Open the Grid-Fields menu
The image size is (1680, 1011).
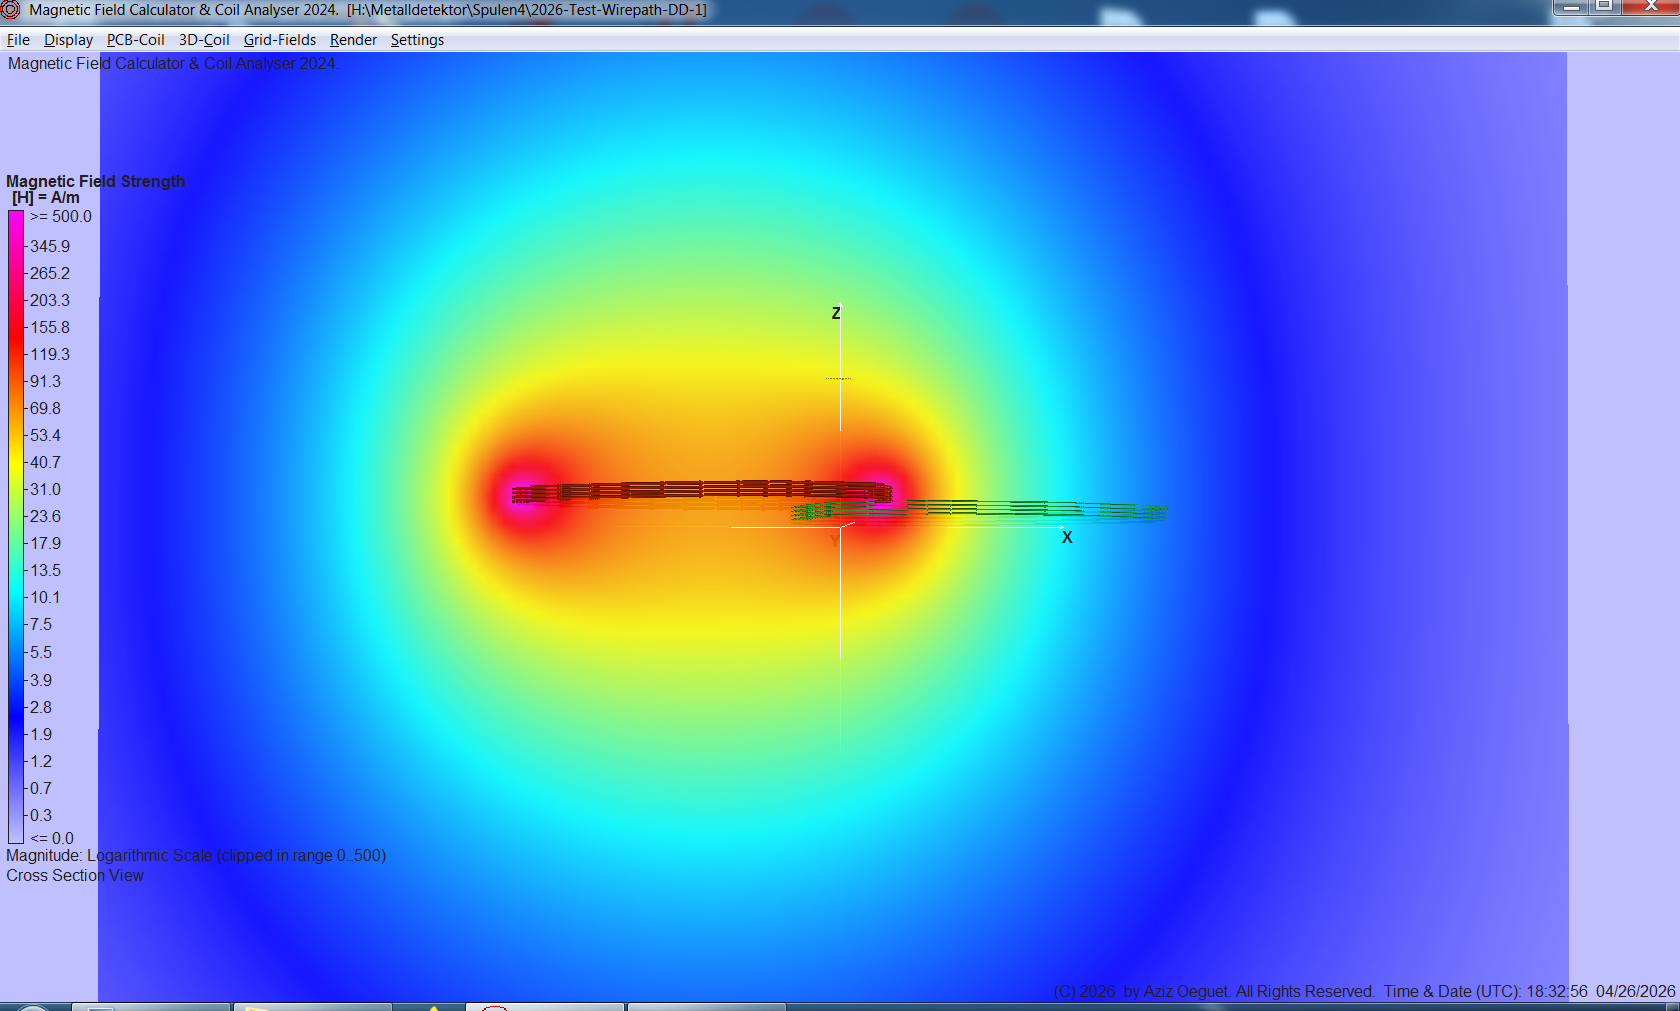pos(279,40)
